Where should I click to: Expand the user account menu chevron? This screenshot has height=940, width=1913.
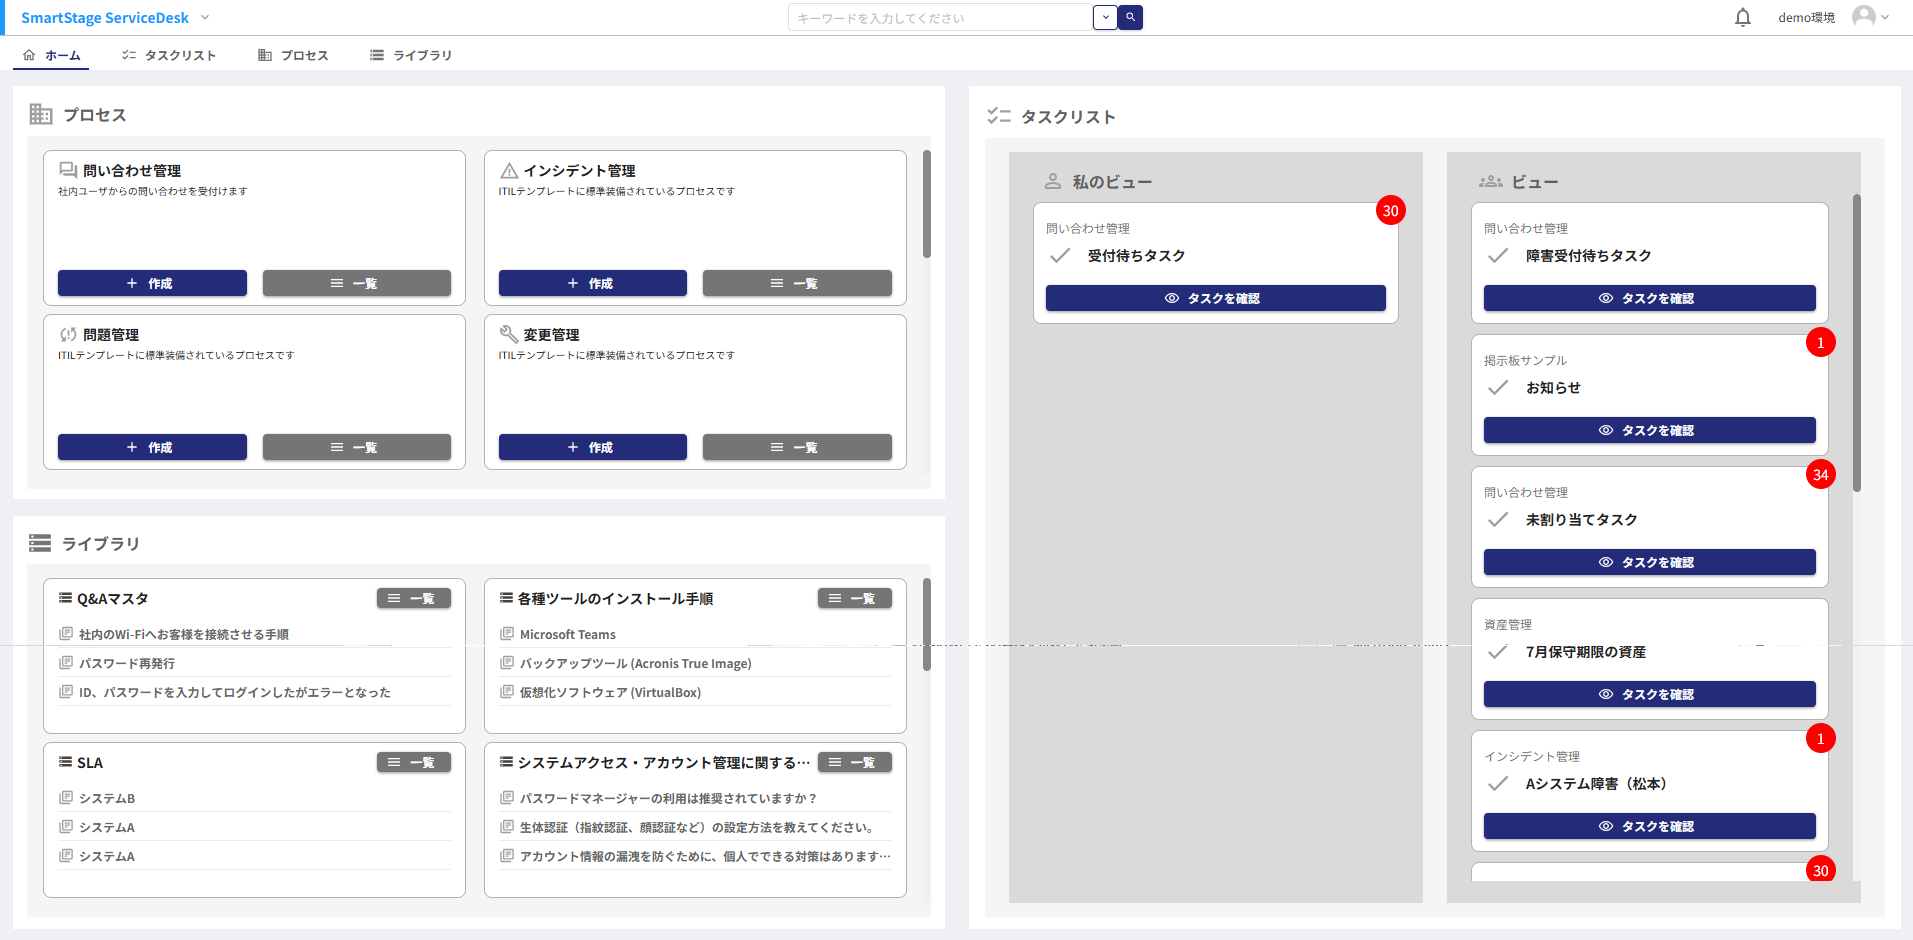[x=1886, y=17]
